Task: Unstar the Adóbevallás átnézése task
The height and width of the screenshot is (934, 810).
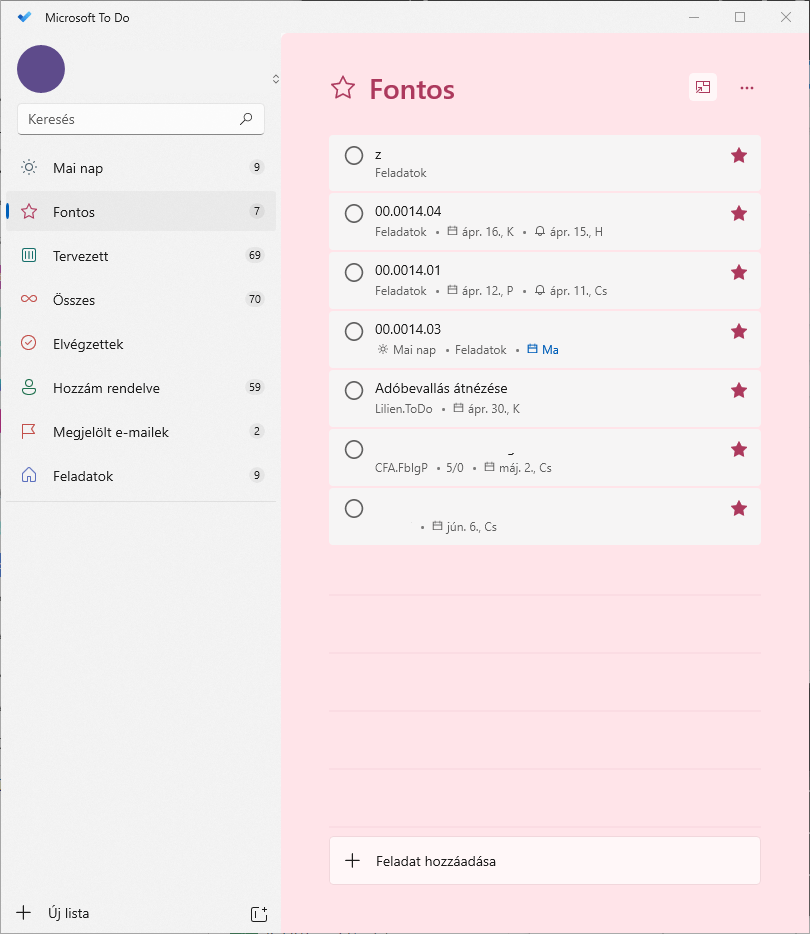Action: click(x=739, y=390)
